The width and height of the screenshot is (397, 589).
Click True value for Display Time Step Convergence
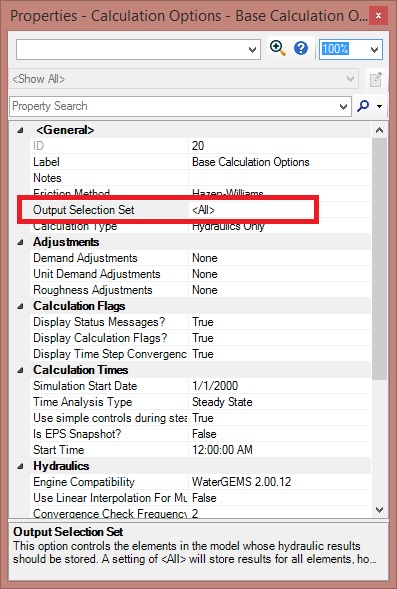tap(203, 354)
